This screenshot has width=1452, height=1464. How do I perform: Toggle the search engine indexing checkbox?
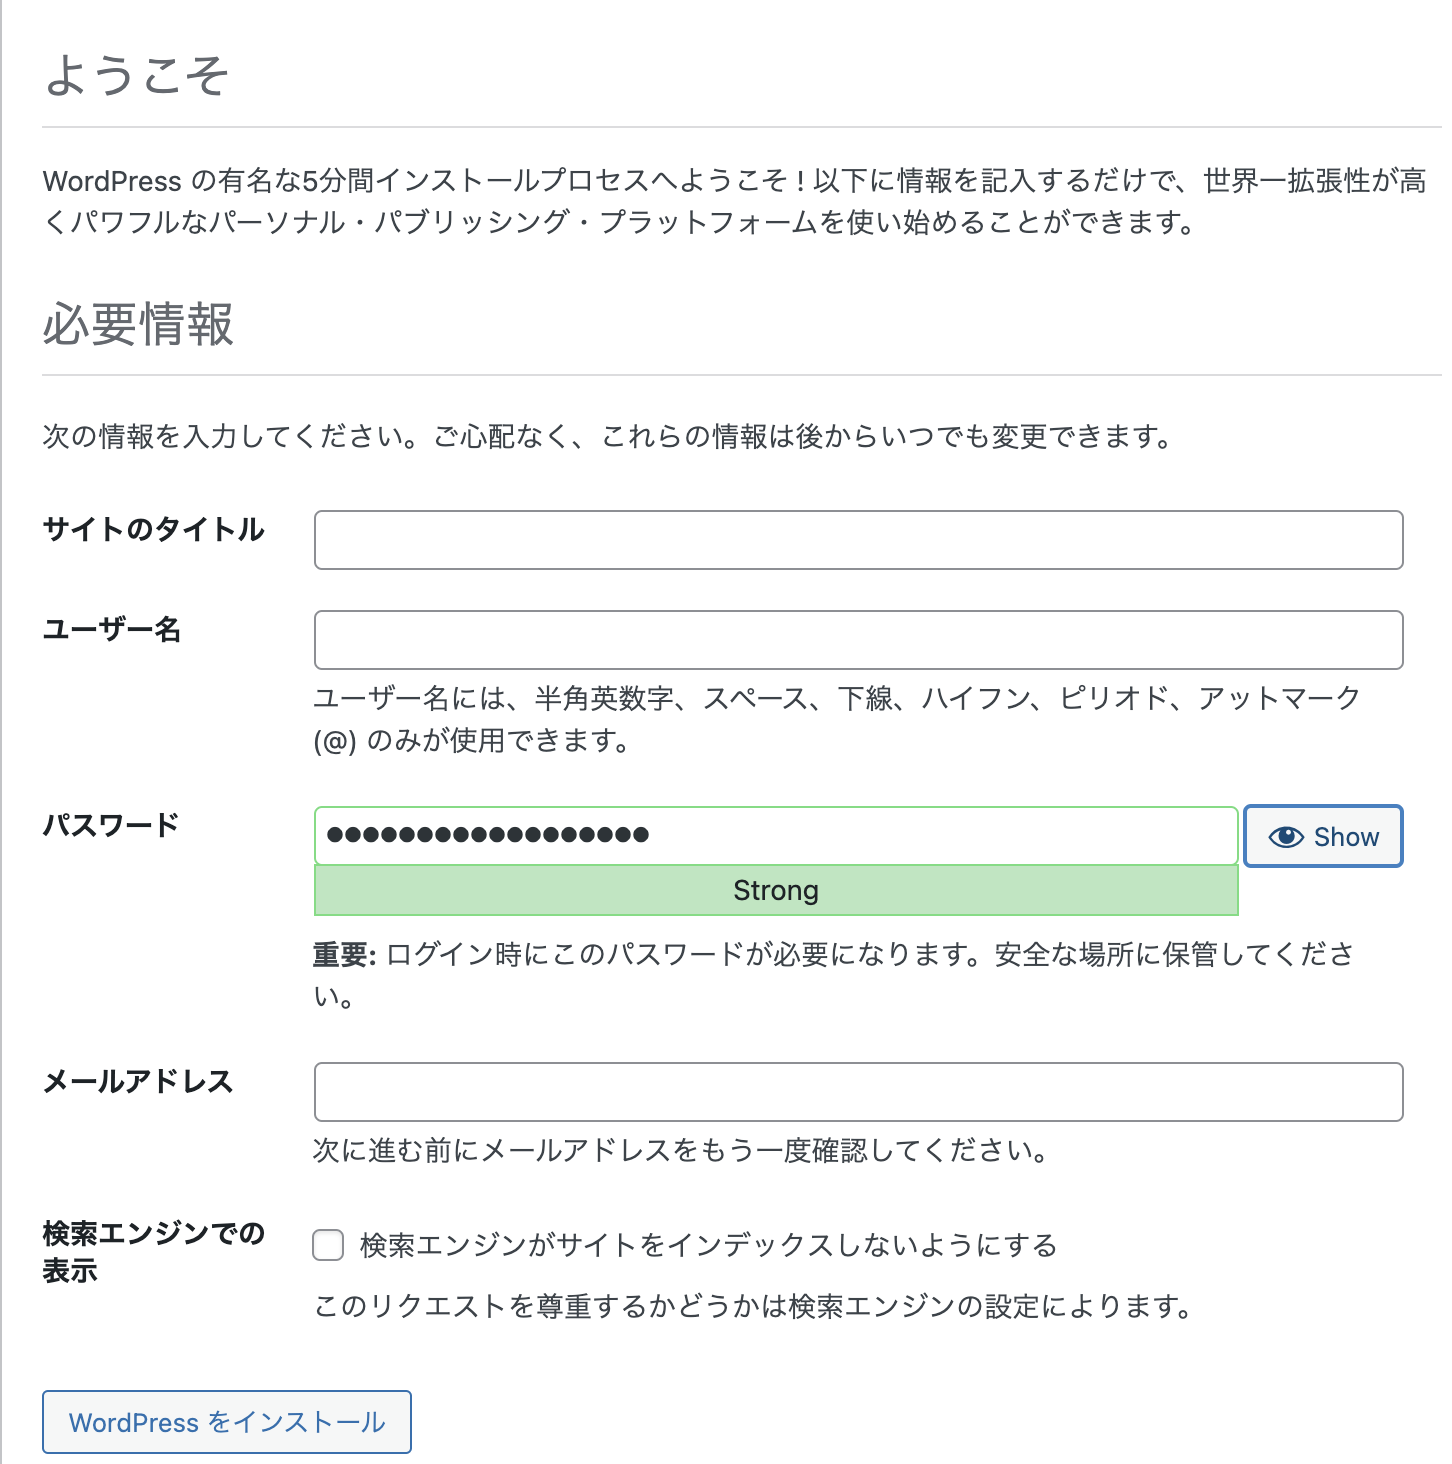click(328, 1245)
